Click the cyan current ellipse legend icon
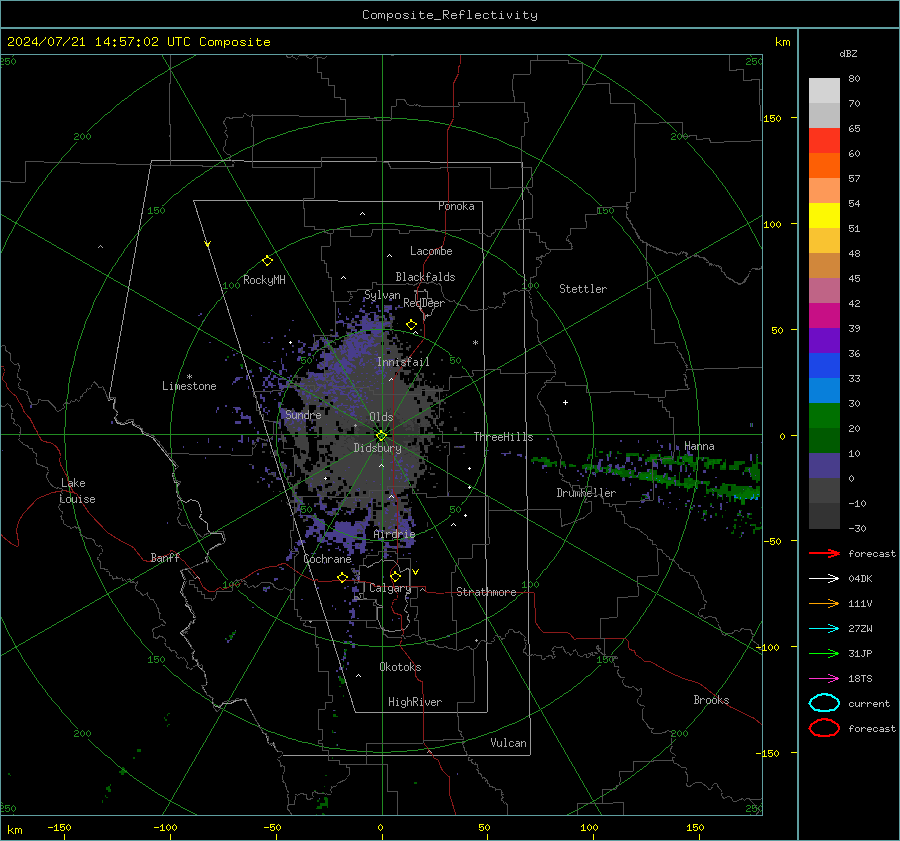The height and width of the screenshot is (841, 900). [824, 703]
